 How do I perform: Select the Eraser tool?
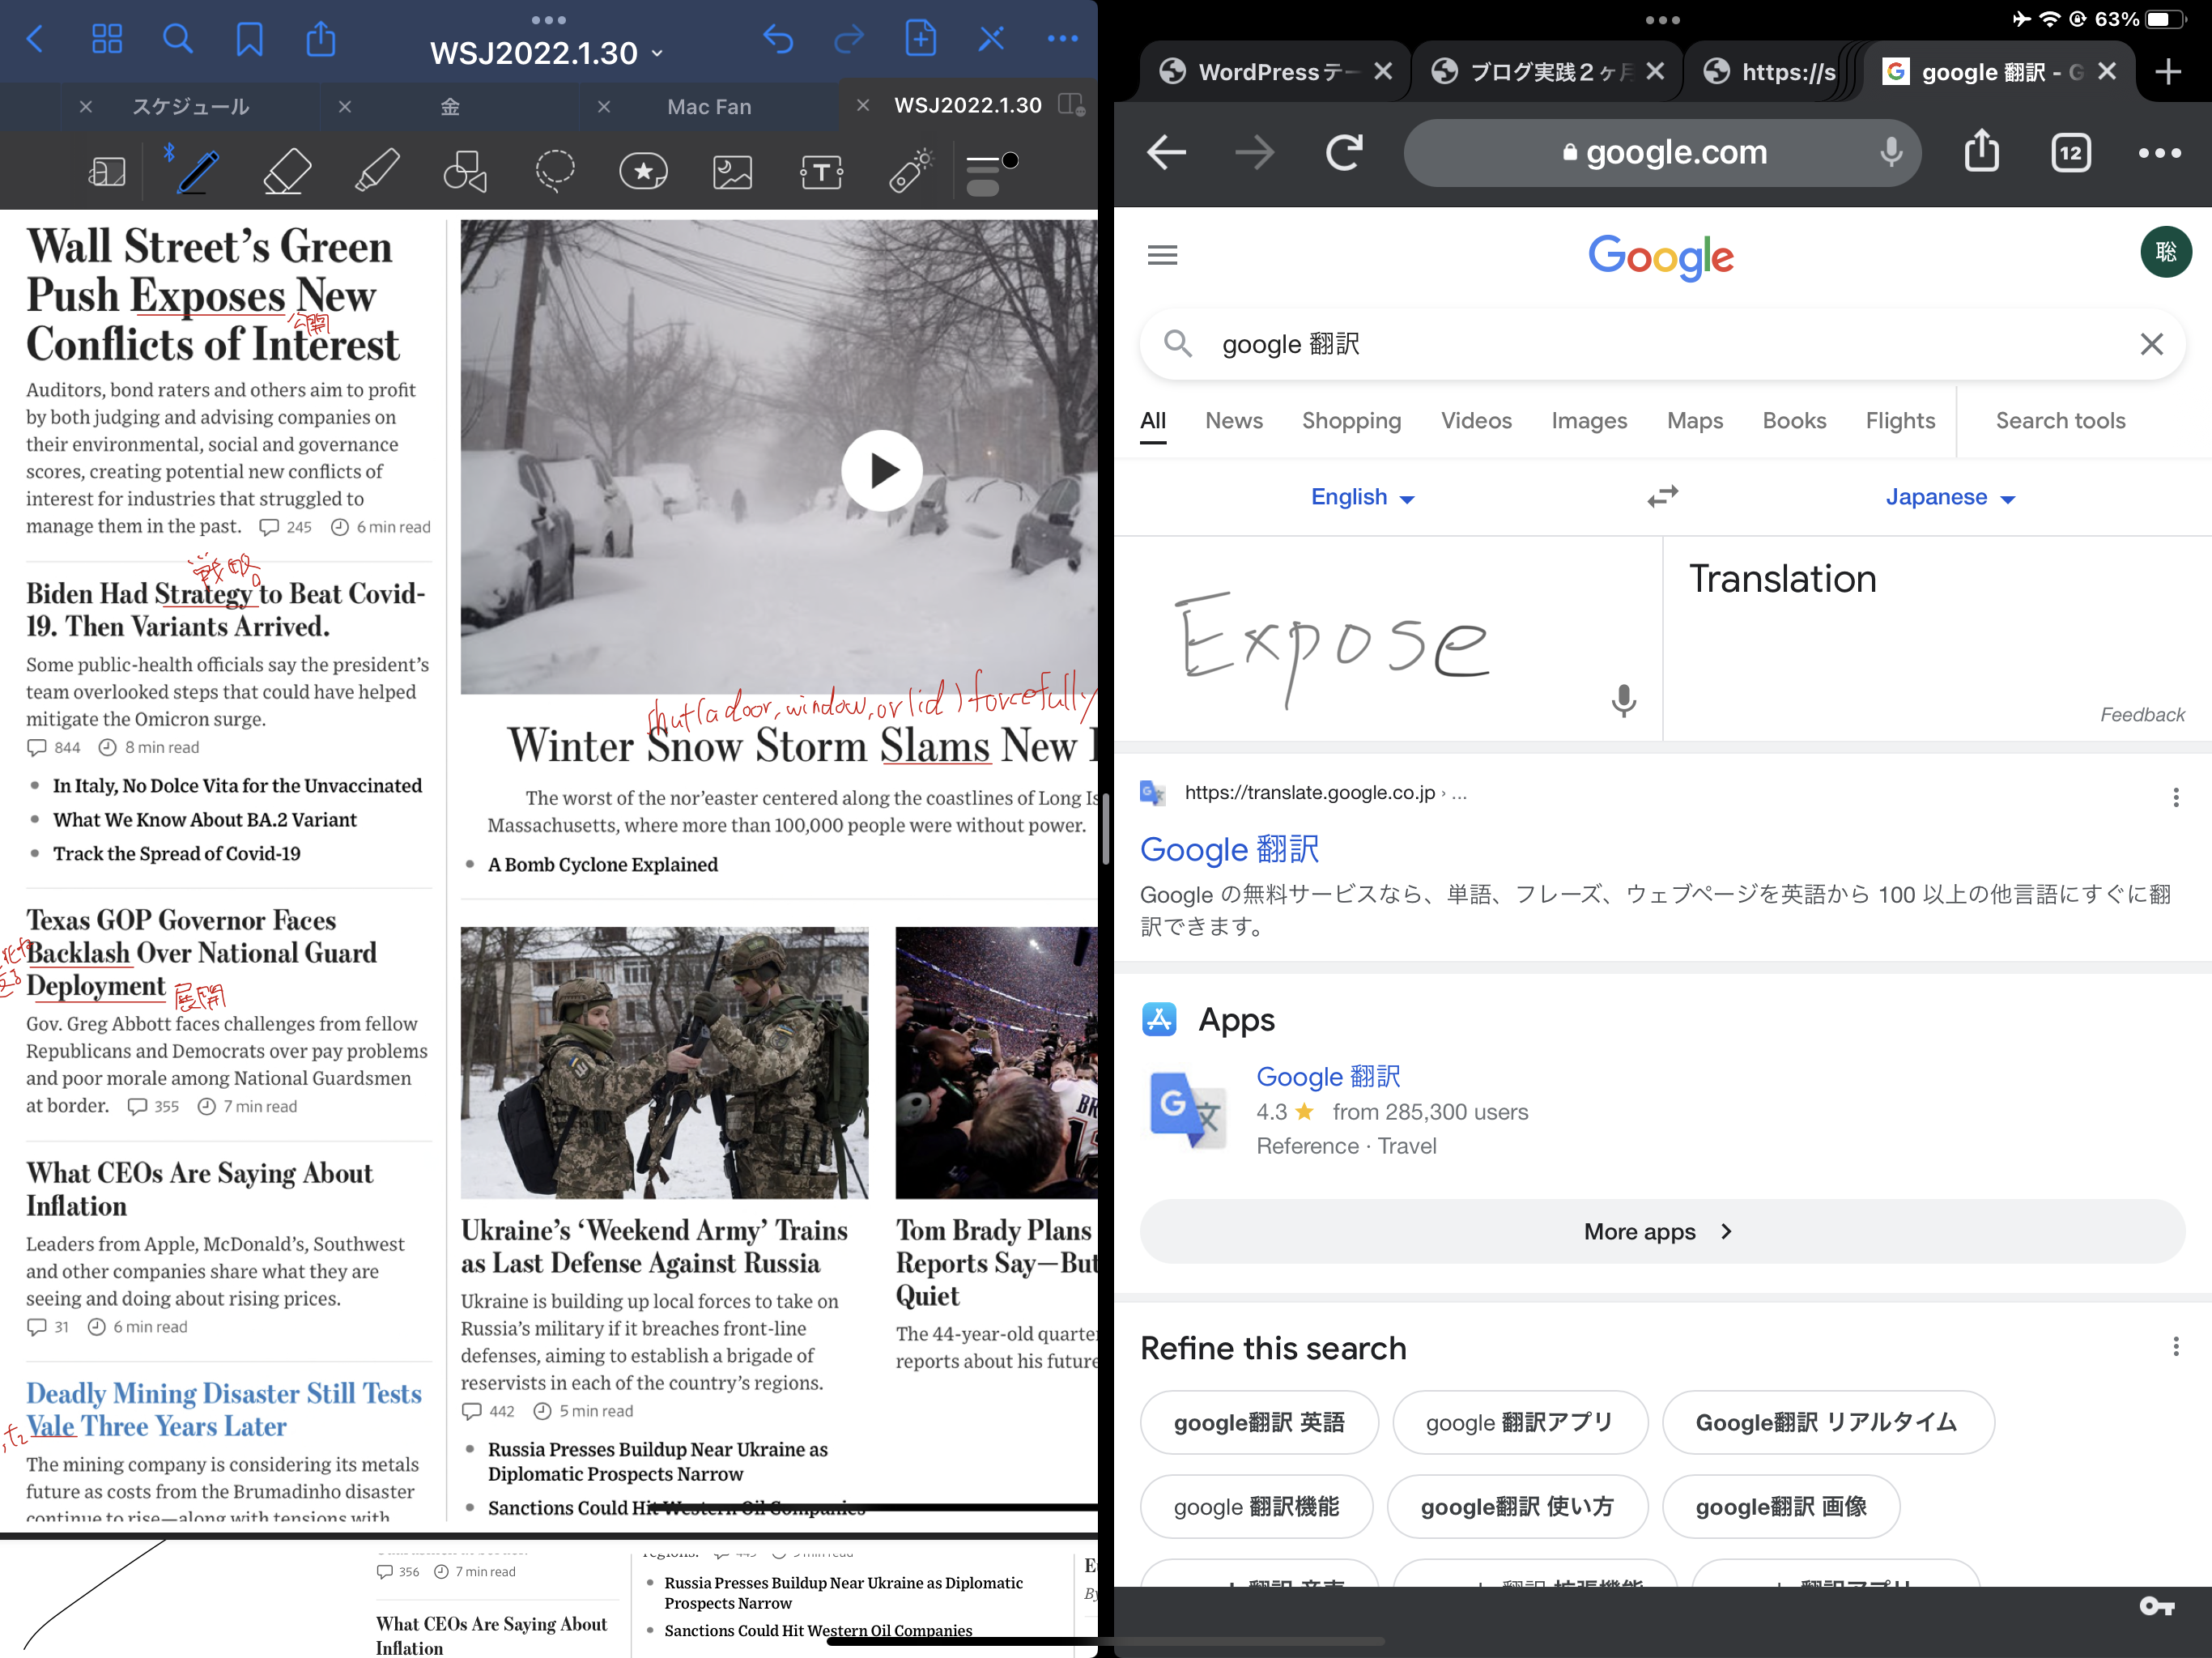click(287, 172)
